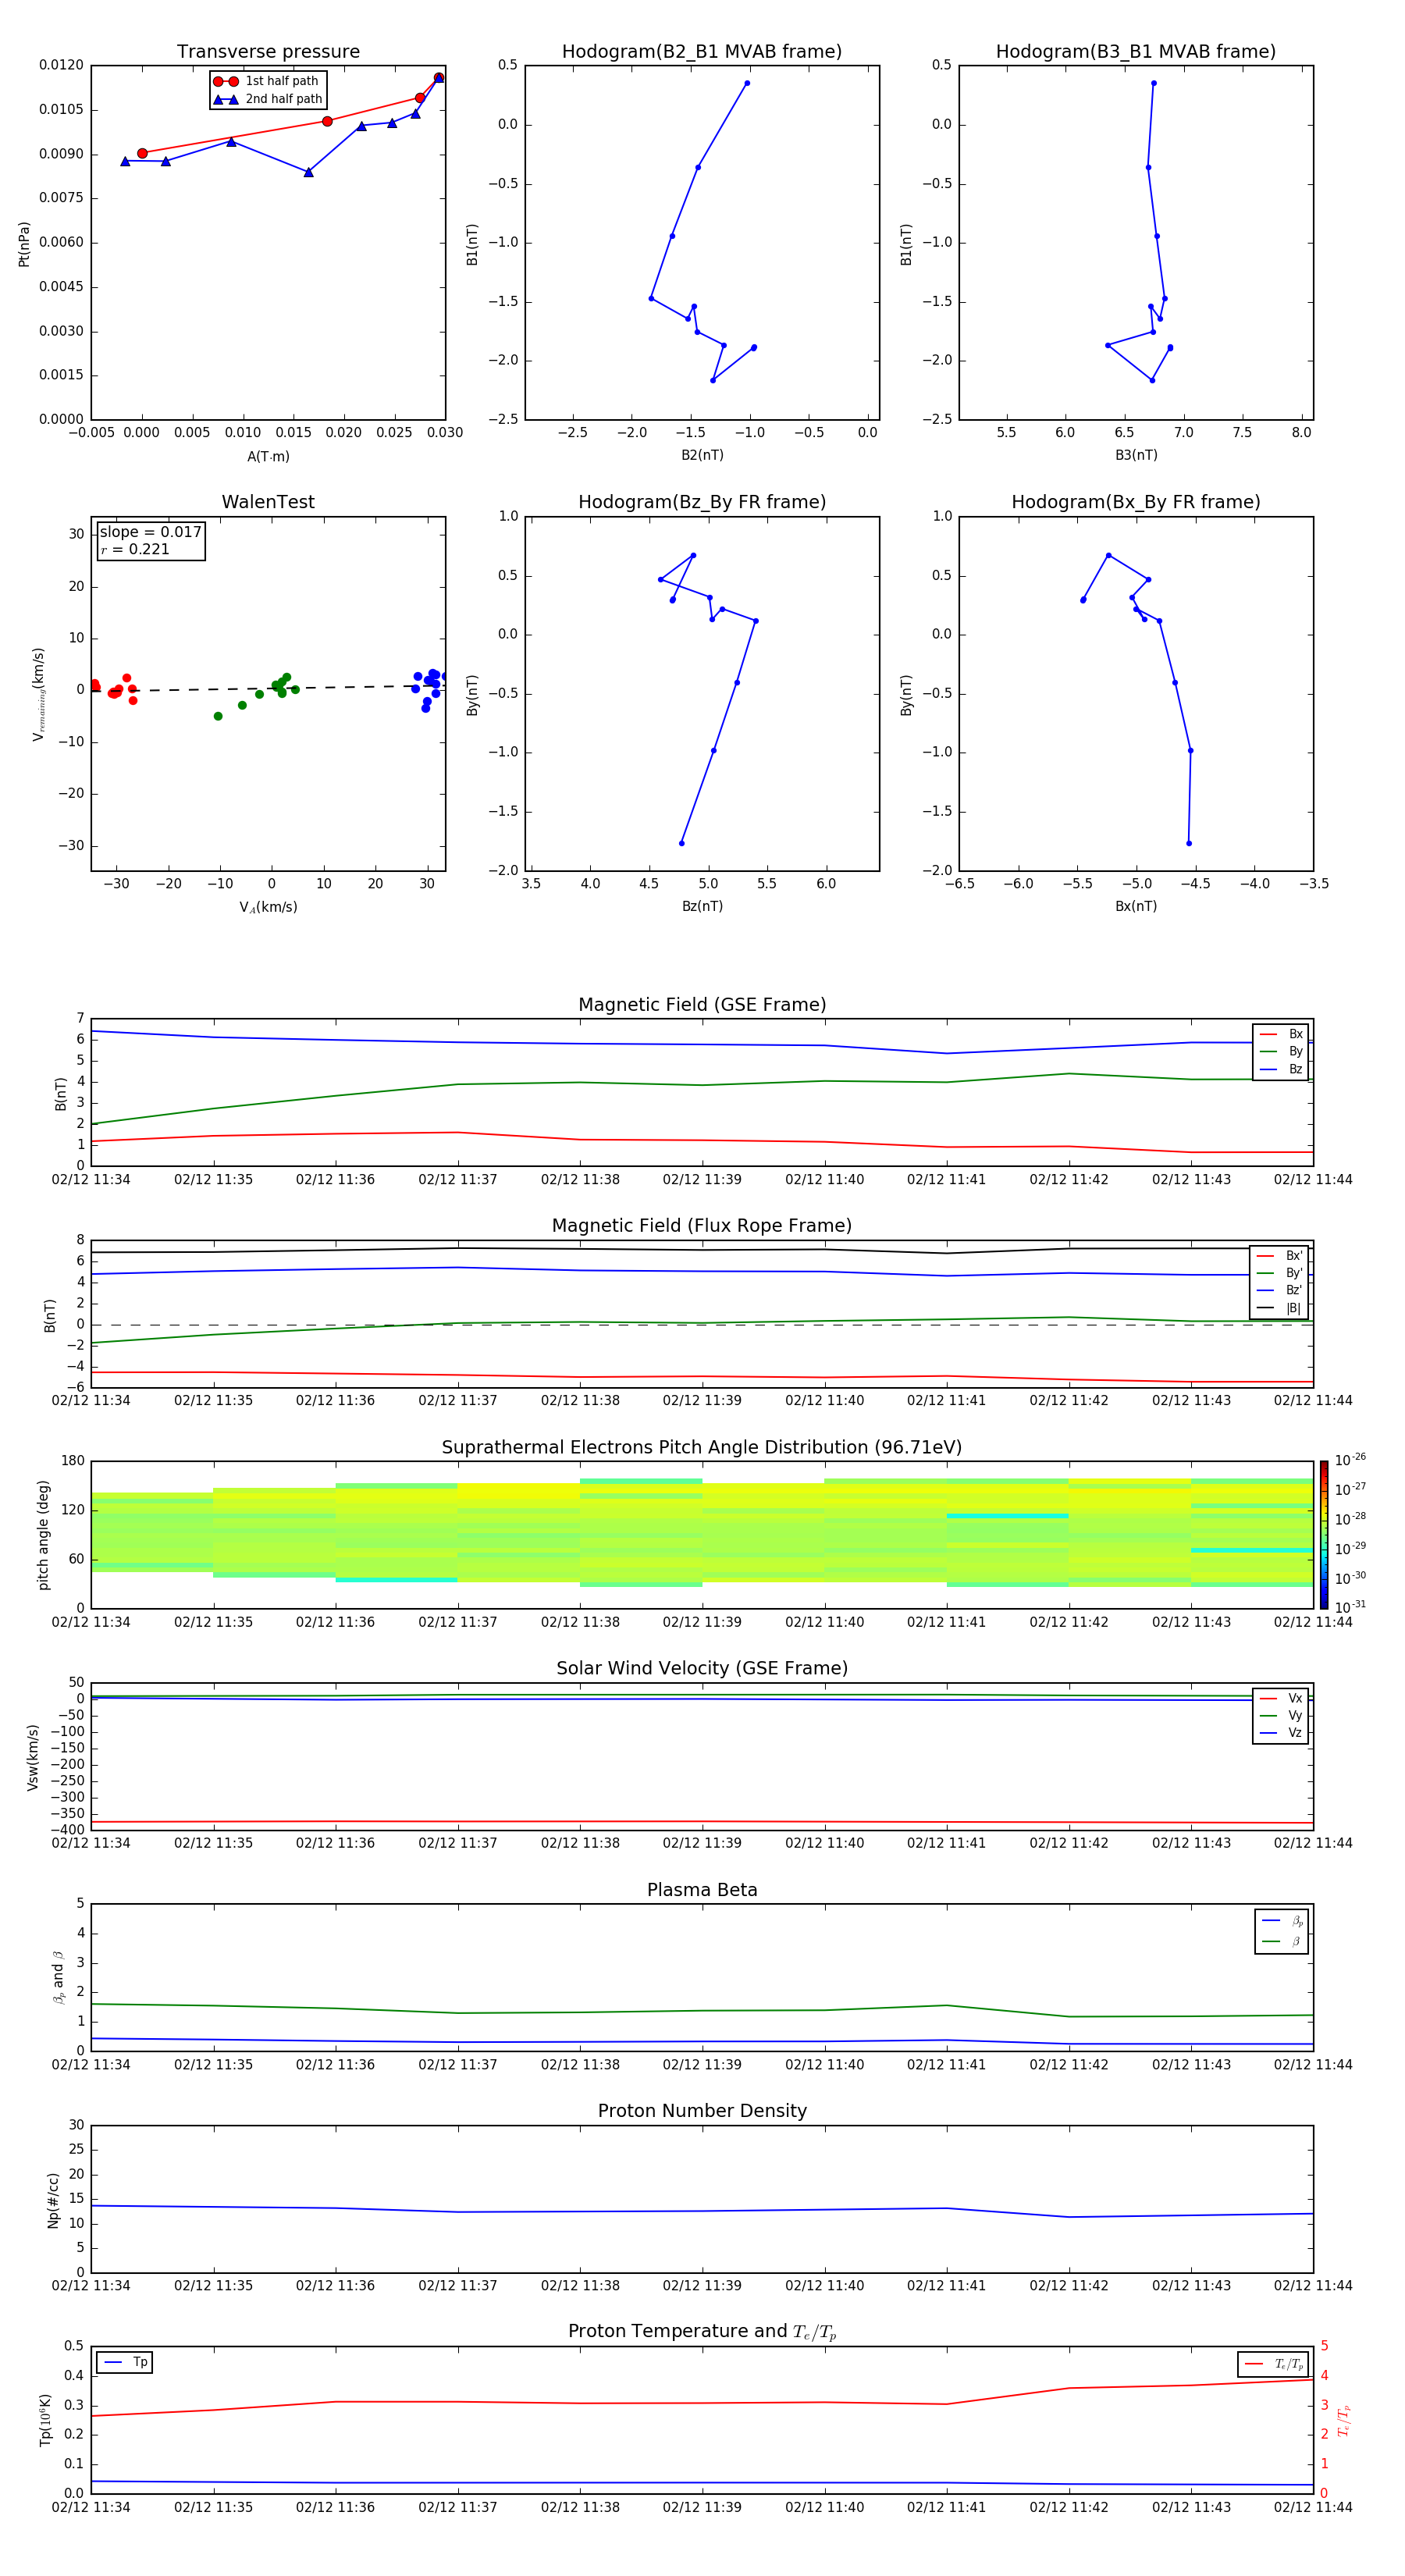Click the 'Hodogram(Bx_By FR frame)' title
1405x2576 pixels.
[1136, 502]
